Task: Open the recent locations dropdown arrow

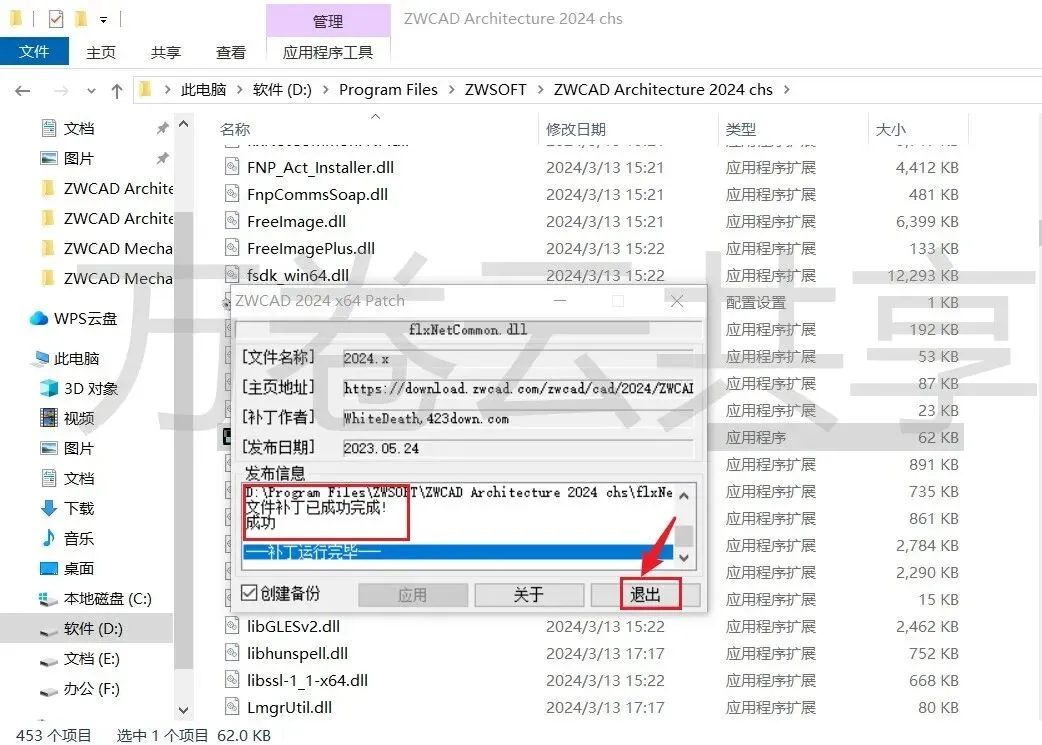Action: coord(92,91)
